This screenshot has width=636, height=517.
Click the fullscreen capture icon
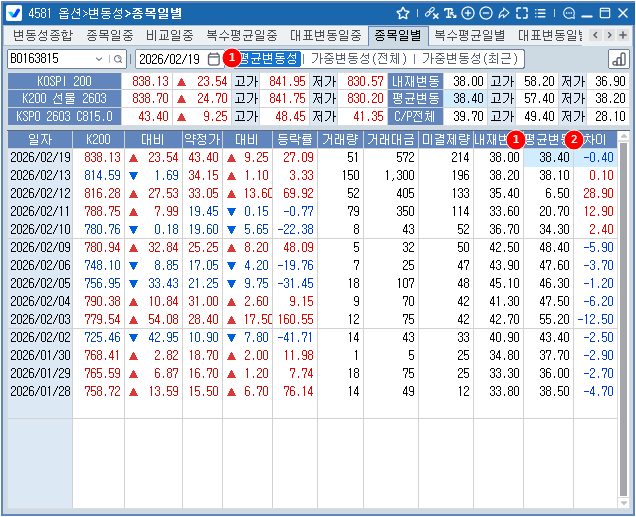(522, 13)
